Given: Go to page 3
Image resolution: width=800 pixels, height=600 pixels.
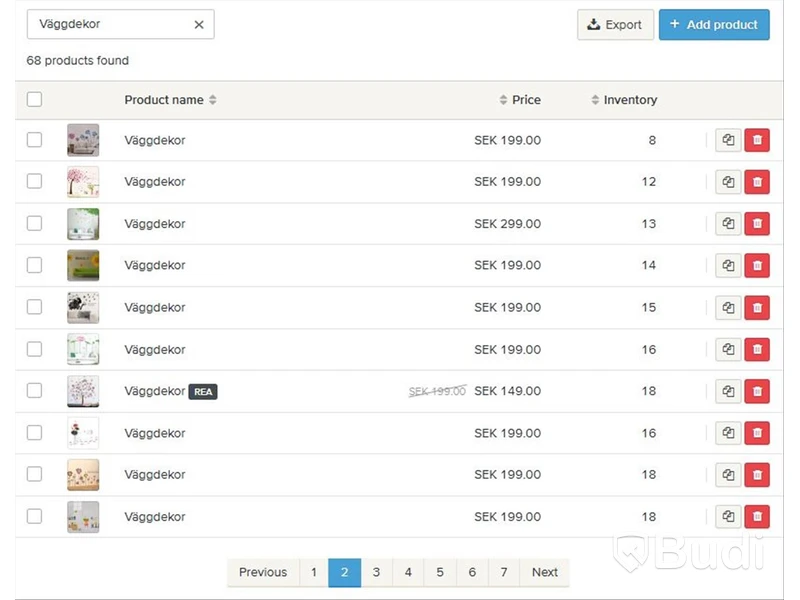Looking at the screenshot, I should point(376,572).
